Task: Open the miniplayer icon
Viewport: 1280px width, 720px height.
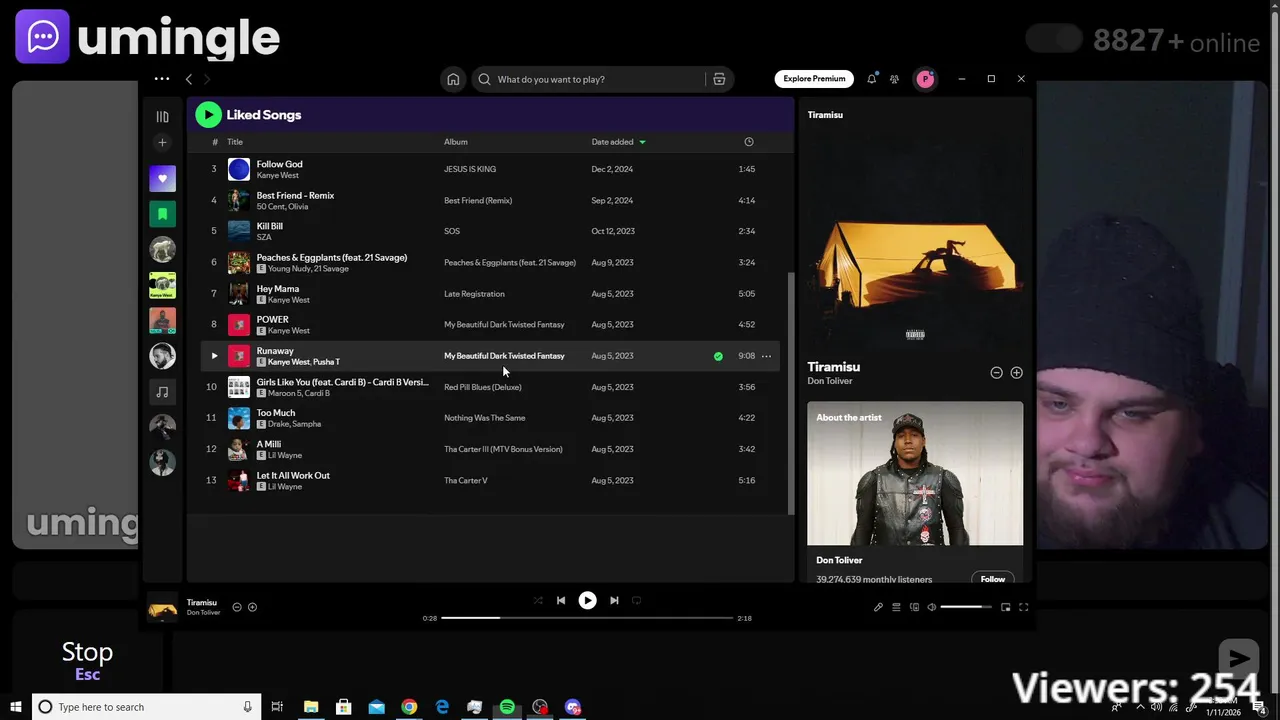Action: point(1006,607)
